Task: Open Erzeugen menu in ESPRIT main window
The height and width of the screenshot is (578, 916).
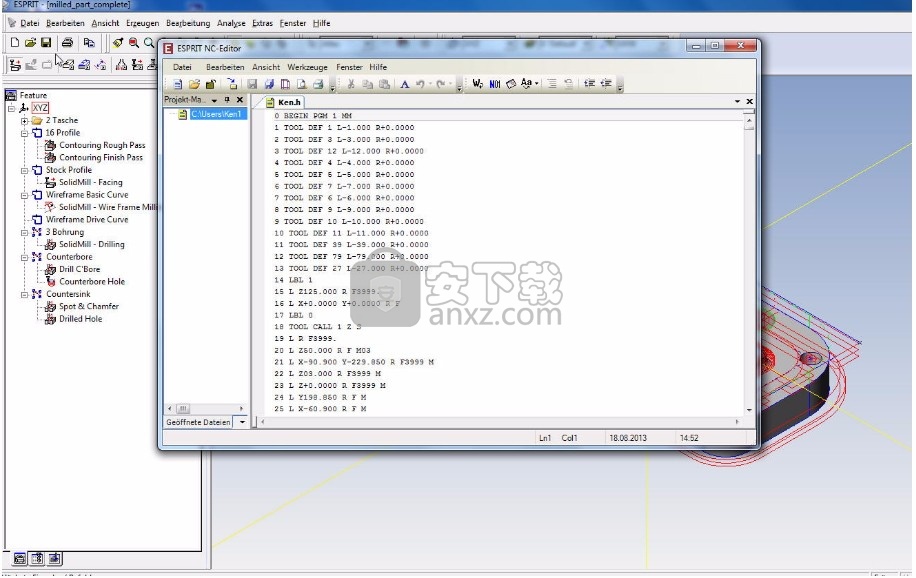Action: (x=143, y=23)
